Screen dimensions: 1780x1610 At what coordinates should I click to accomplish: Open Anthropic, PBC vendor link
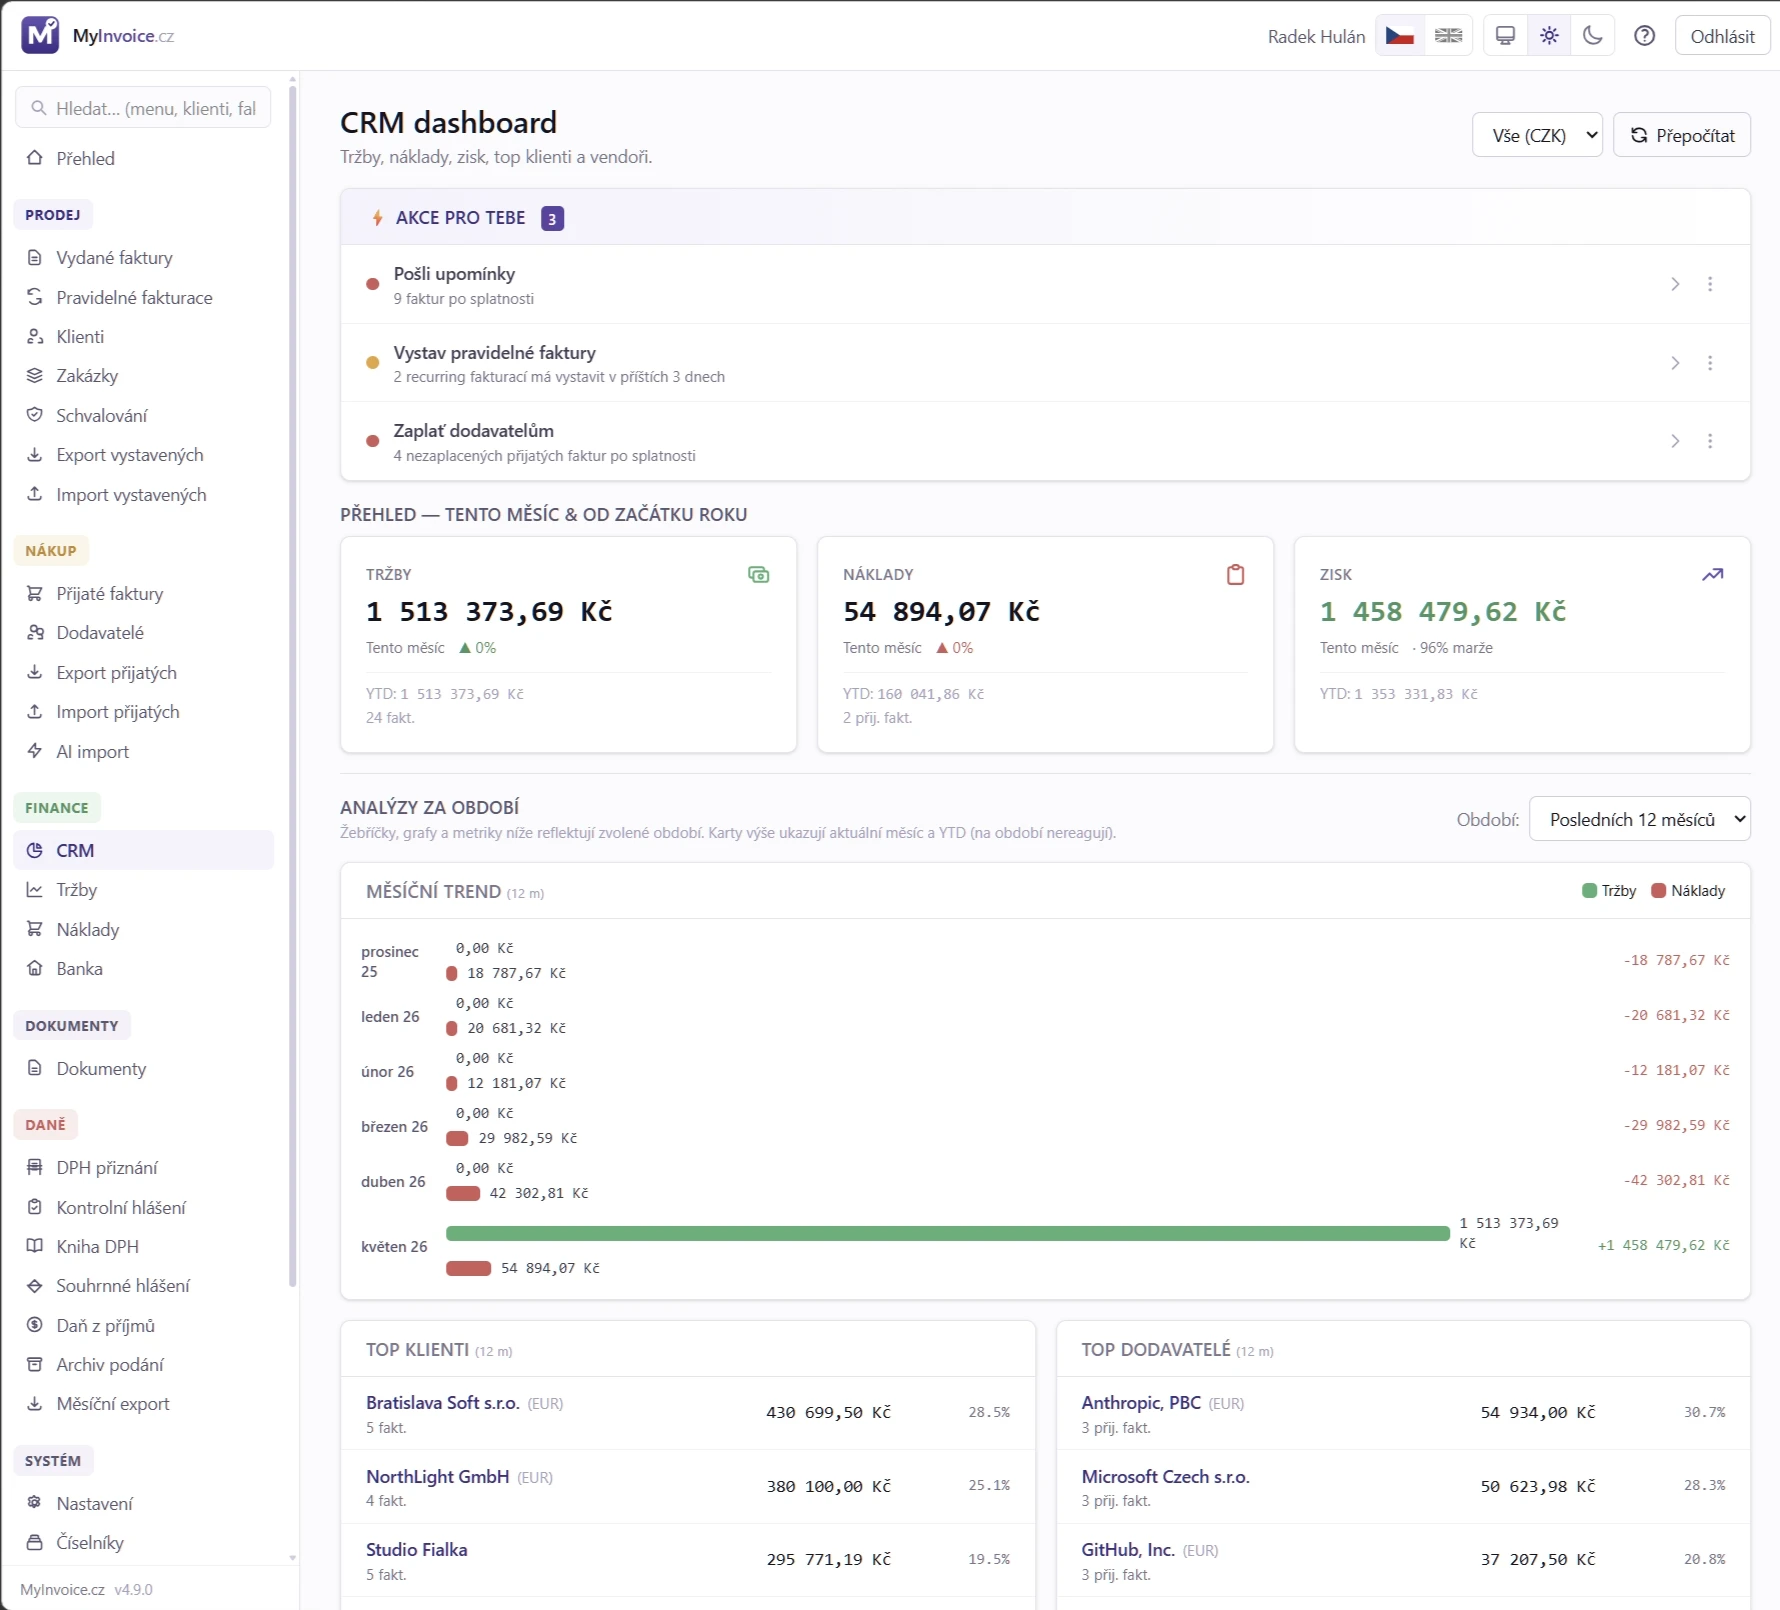[x=1141, y=1402]
